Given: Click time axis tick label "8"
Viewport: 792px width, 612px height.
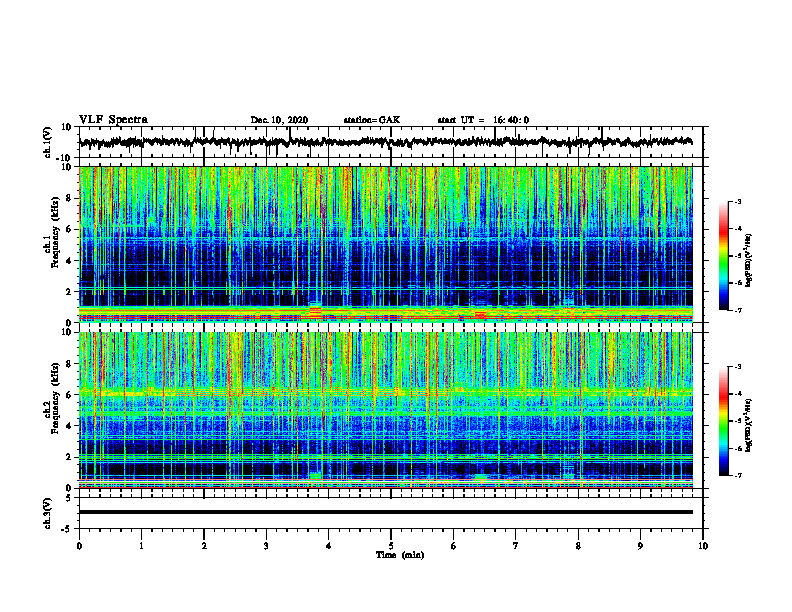Looking at the screenshot, I should pos(578,546).
